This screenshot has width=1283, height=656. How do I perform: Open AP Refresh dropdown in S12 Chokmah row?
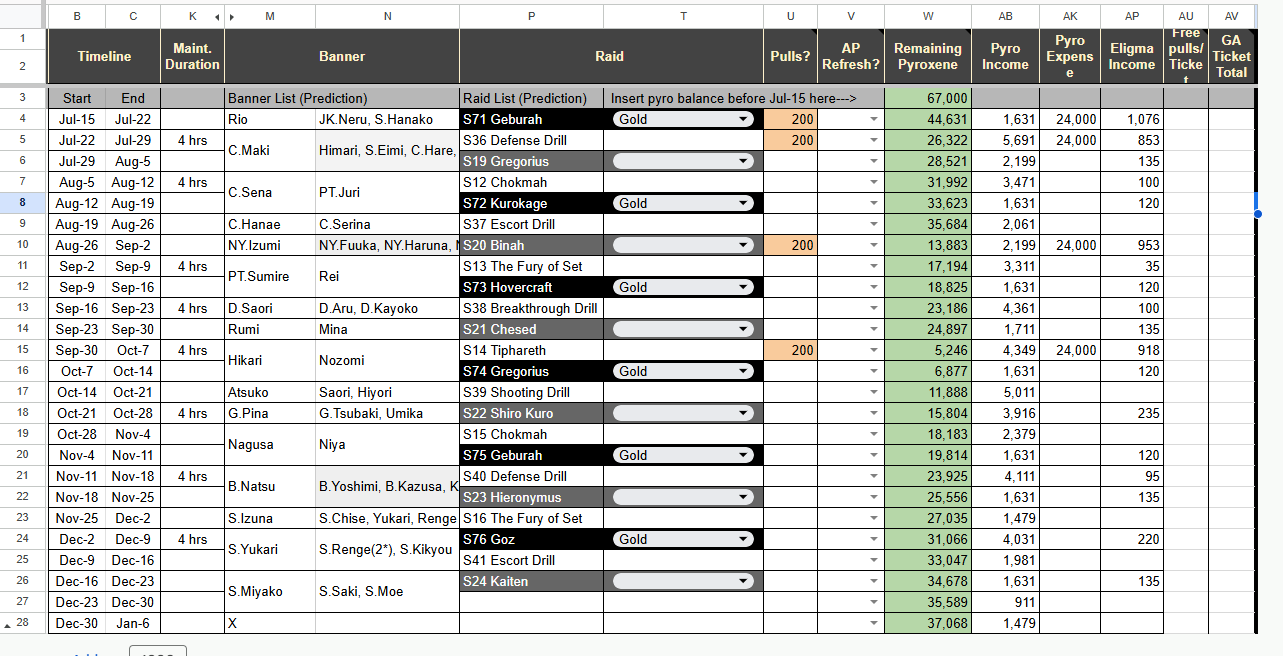click(x=874, y=183)
